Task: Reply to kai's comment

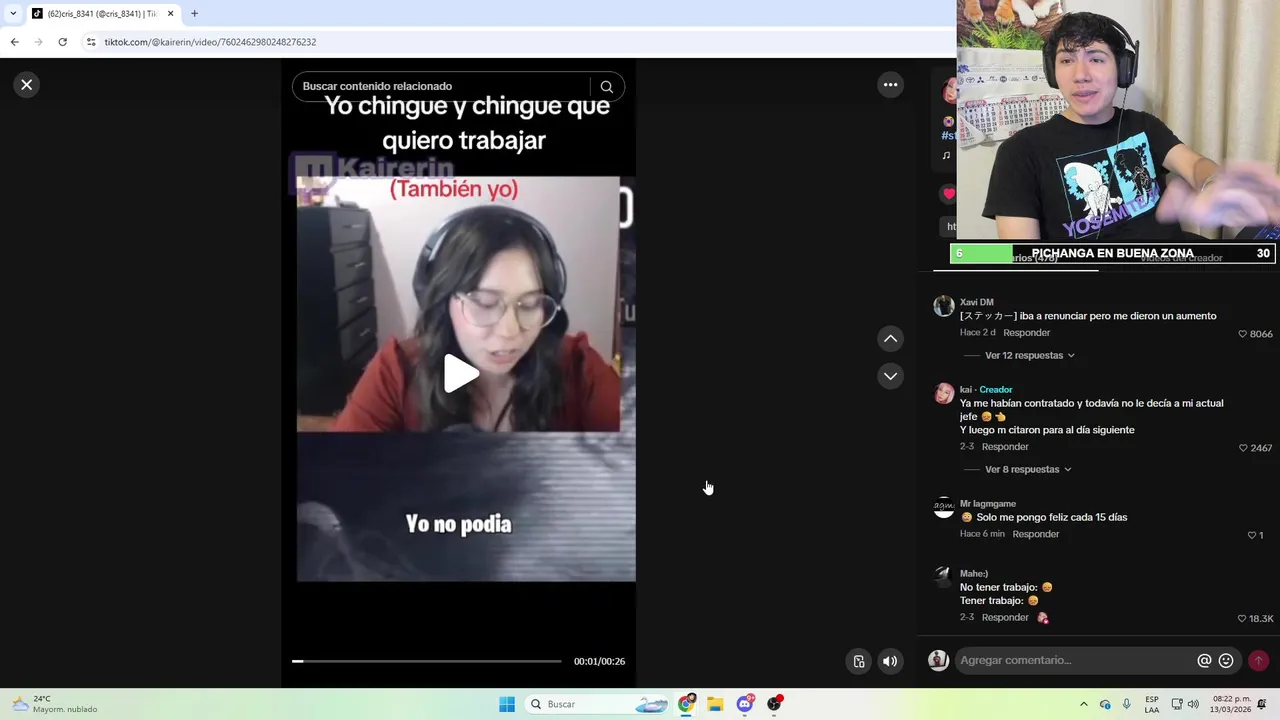Action: click(x=1005, y=447)
